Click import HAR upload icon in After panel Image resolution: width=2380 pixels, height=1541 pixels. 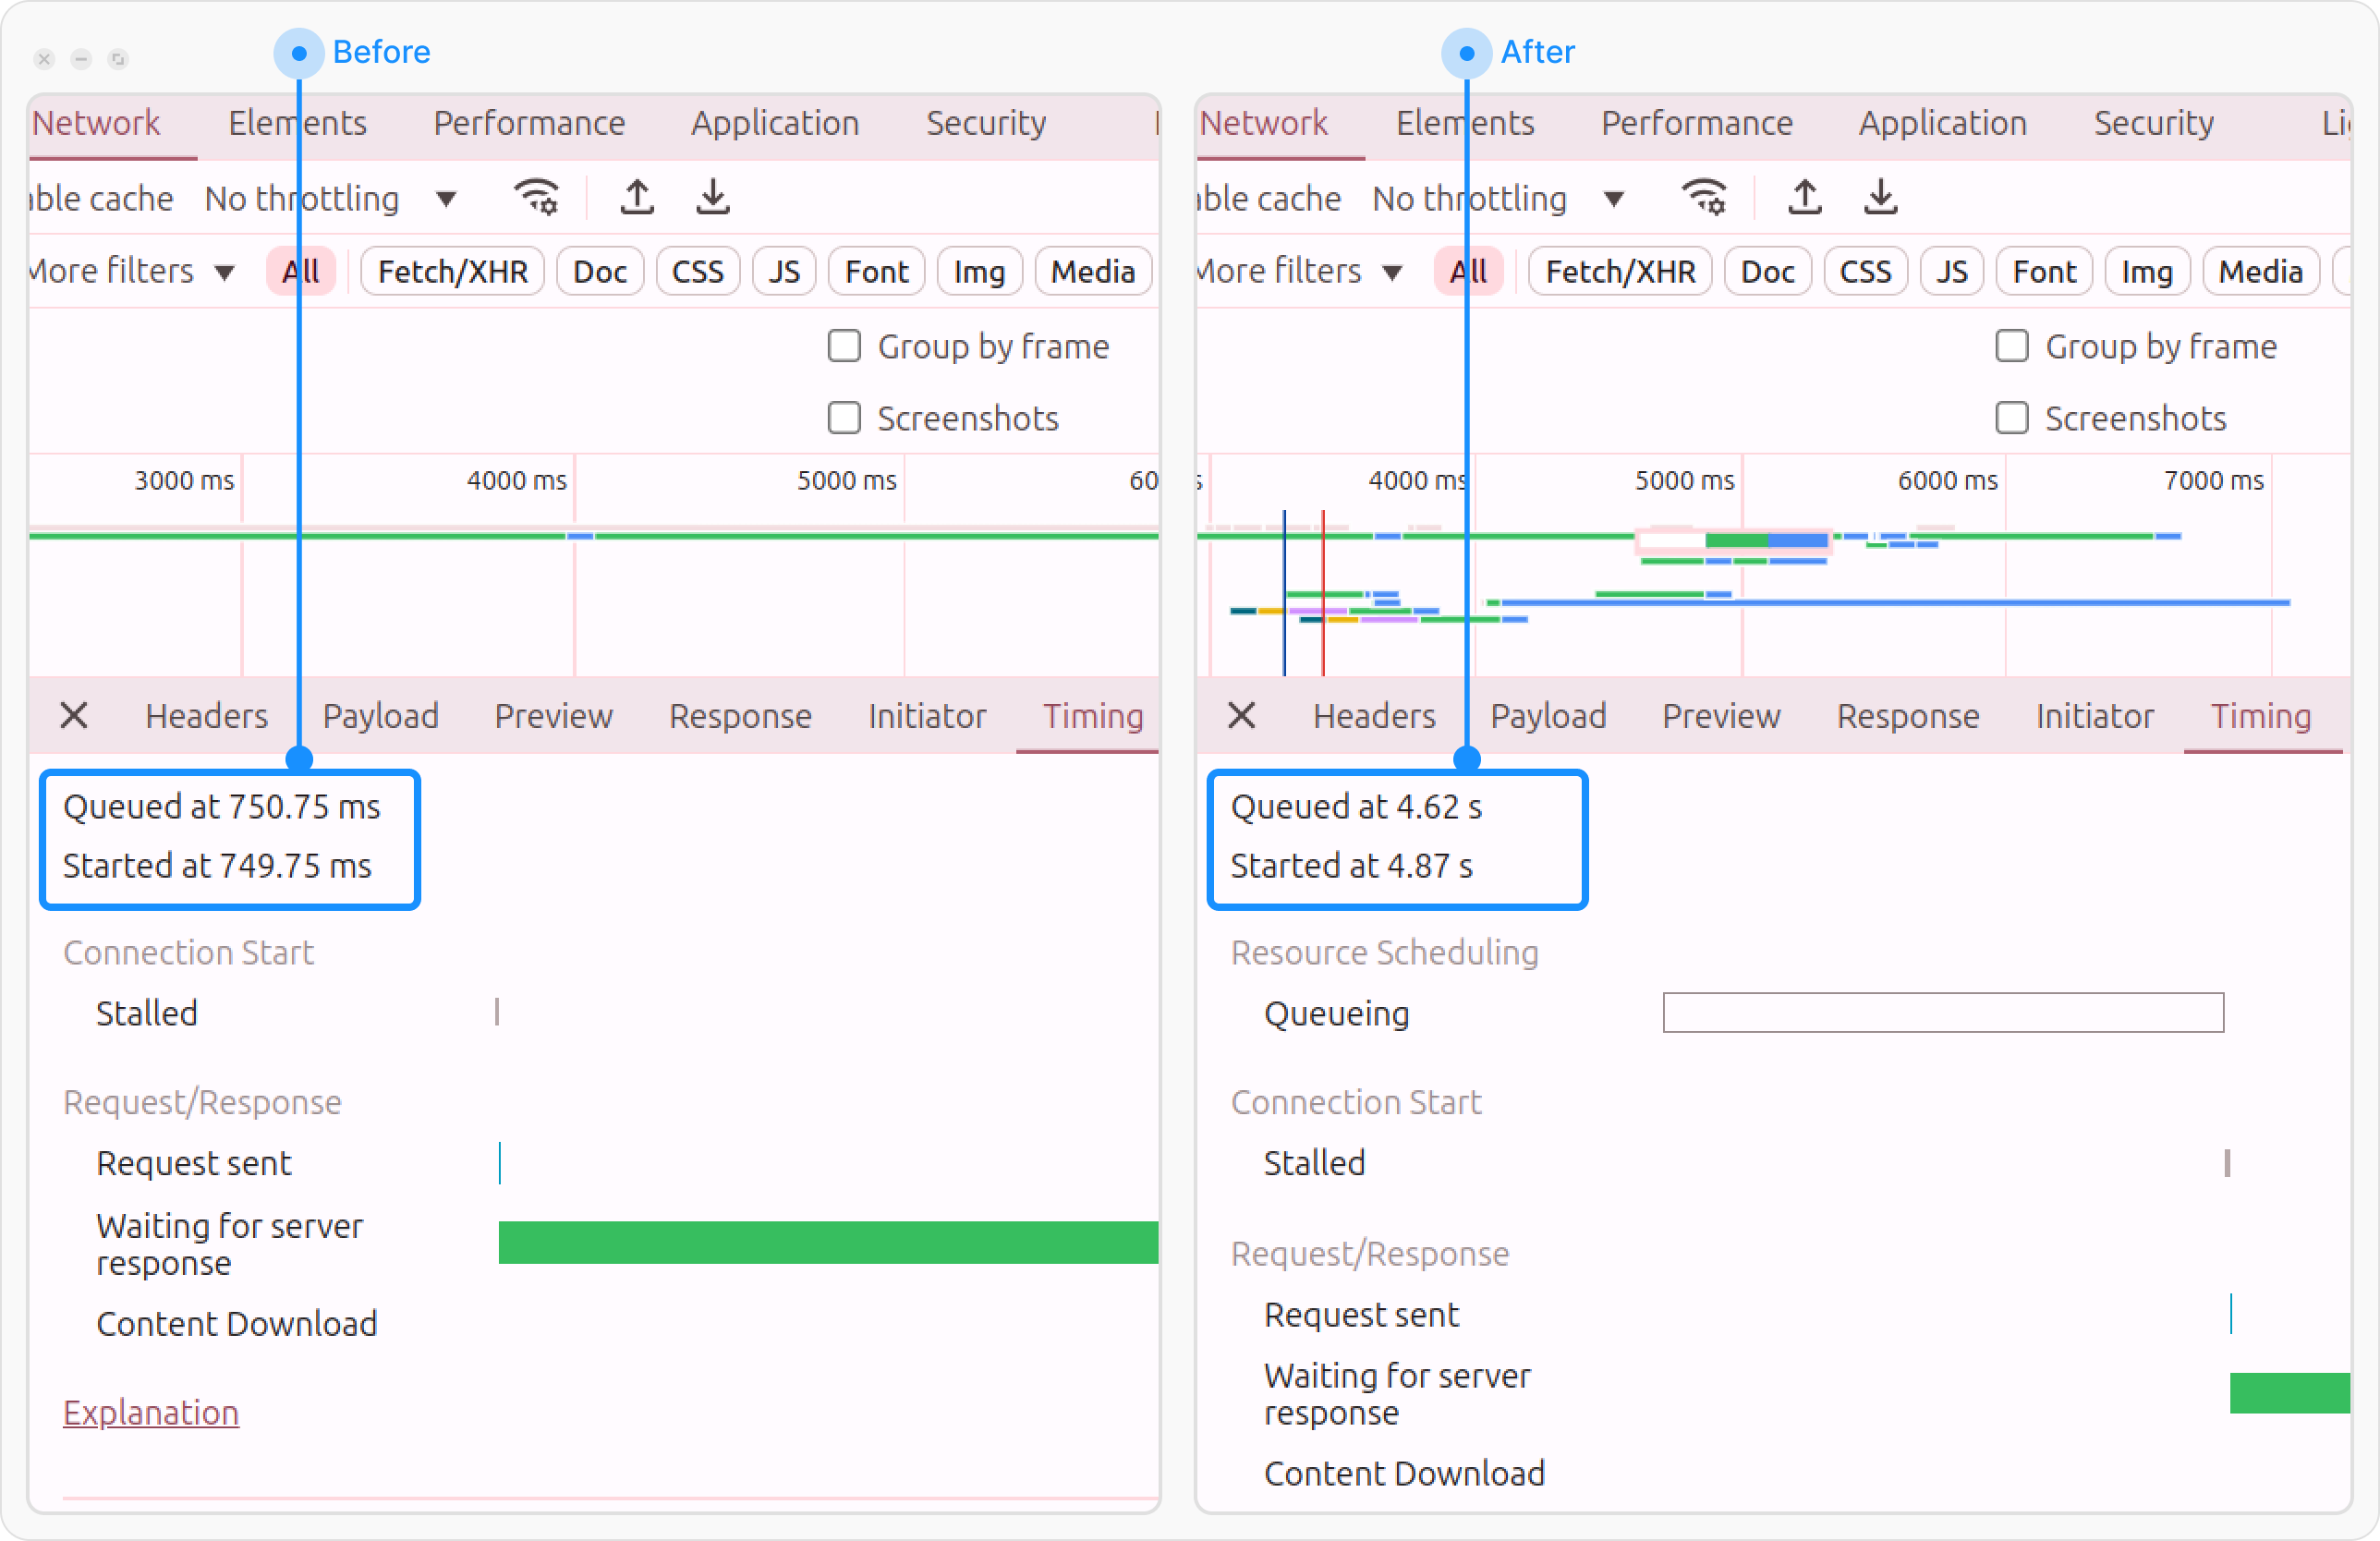[x=1805, y=197]
